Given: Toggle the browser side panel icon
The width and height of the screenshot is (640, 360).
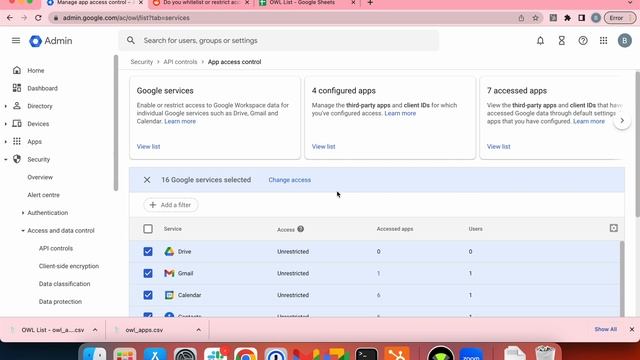Looking at the screenshot, I should tap(582, 18).
